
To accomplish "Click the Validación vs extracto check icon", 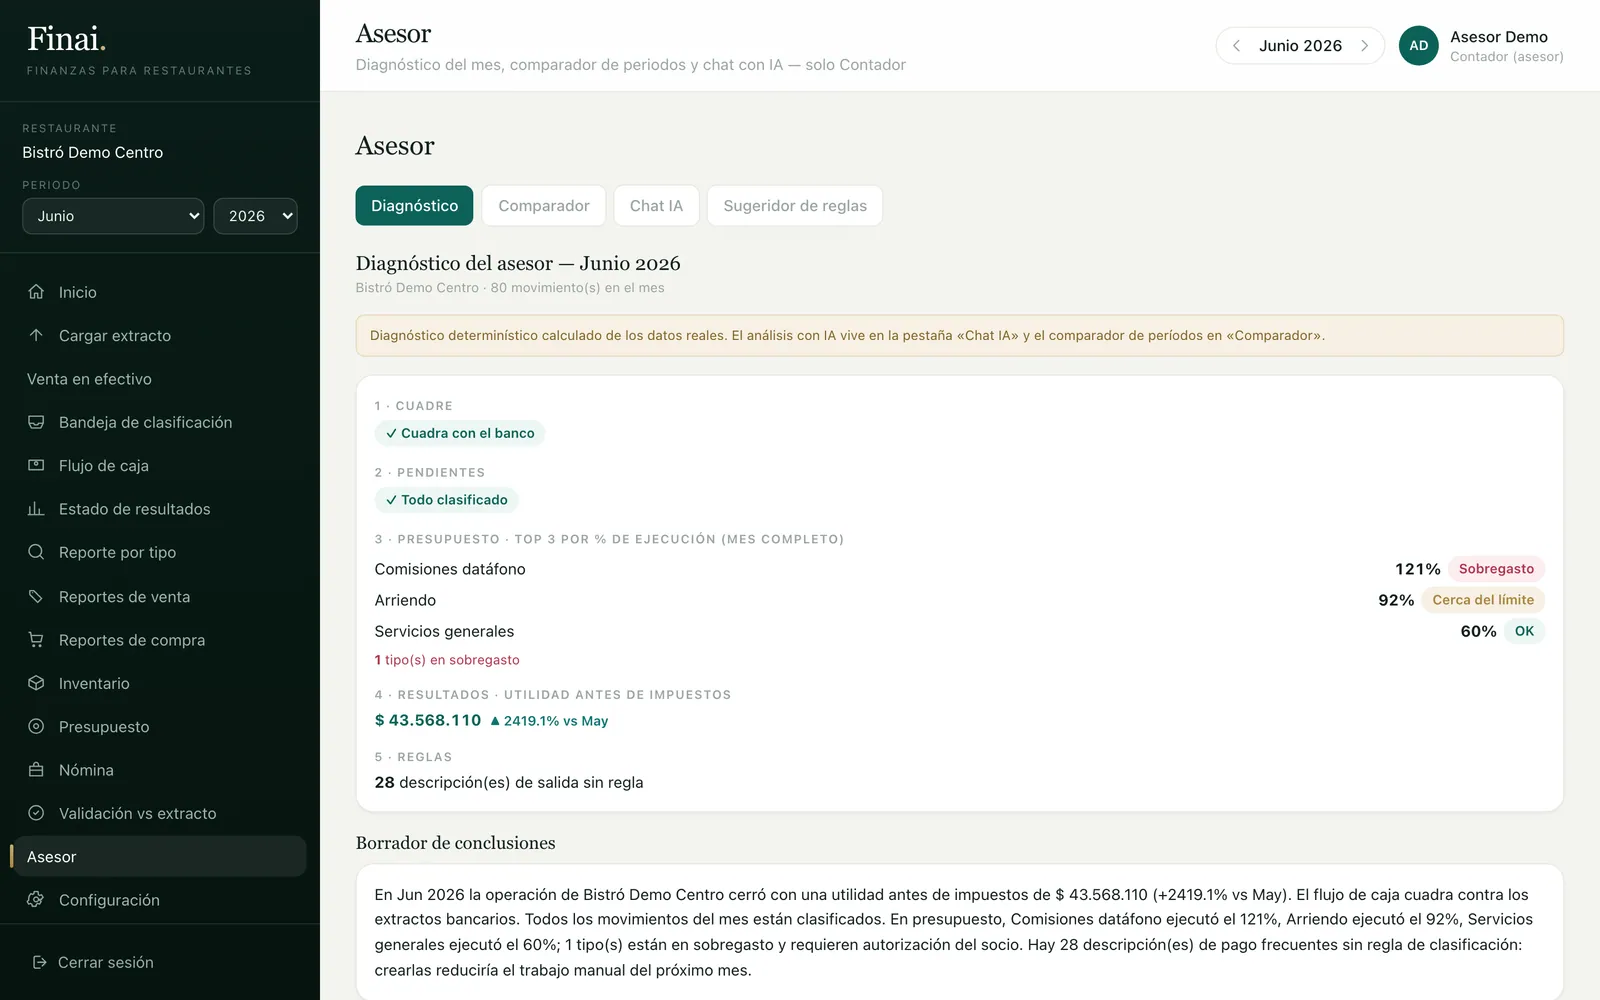I will point(36,813).
